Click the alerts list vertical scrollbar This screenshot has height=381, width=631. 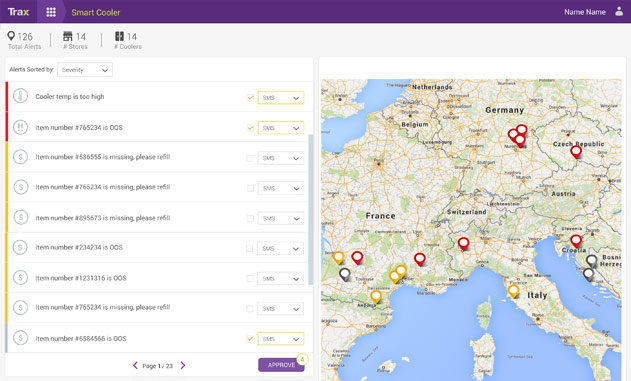coord(311,209)
